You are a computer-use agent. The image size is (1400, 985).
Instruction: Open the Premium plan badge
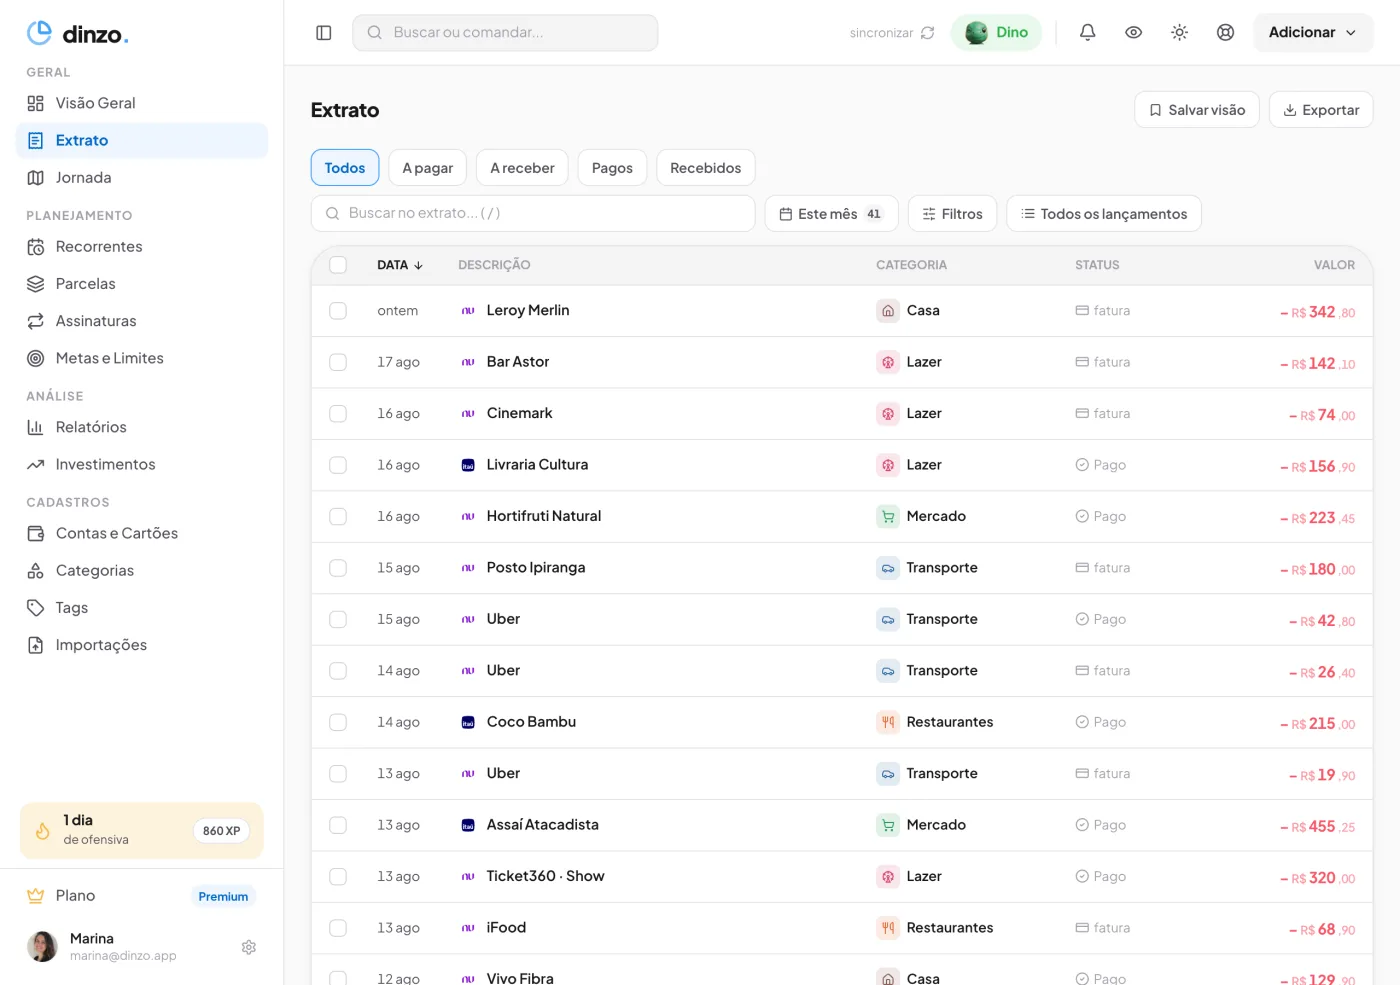pos(223,896)
